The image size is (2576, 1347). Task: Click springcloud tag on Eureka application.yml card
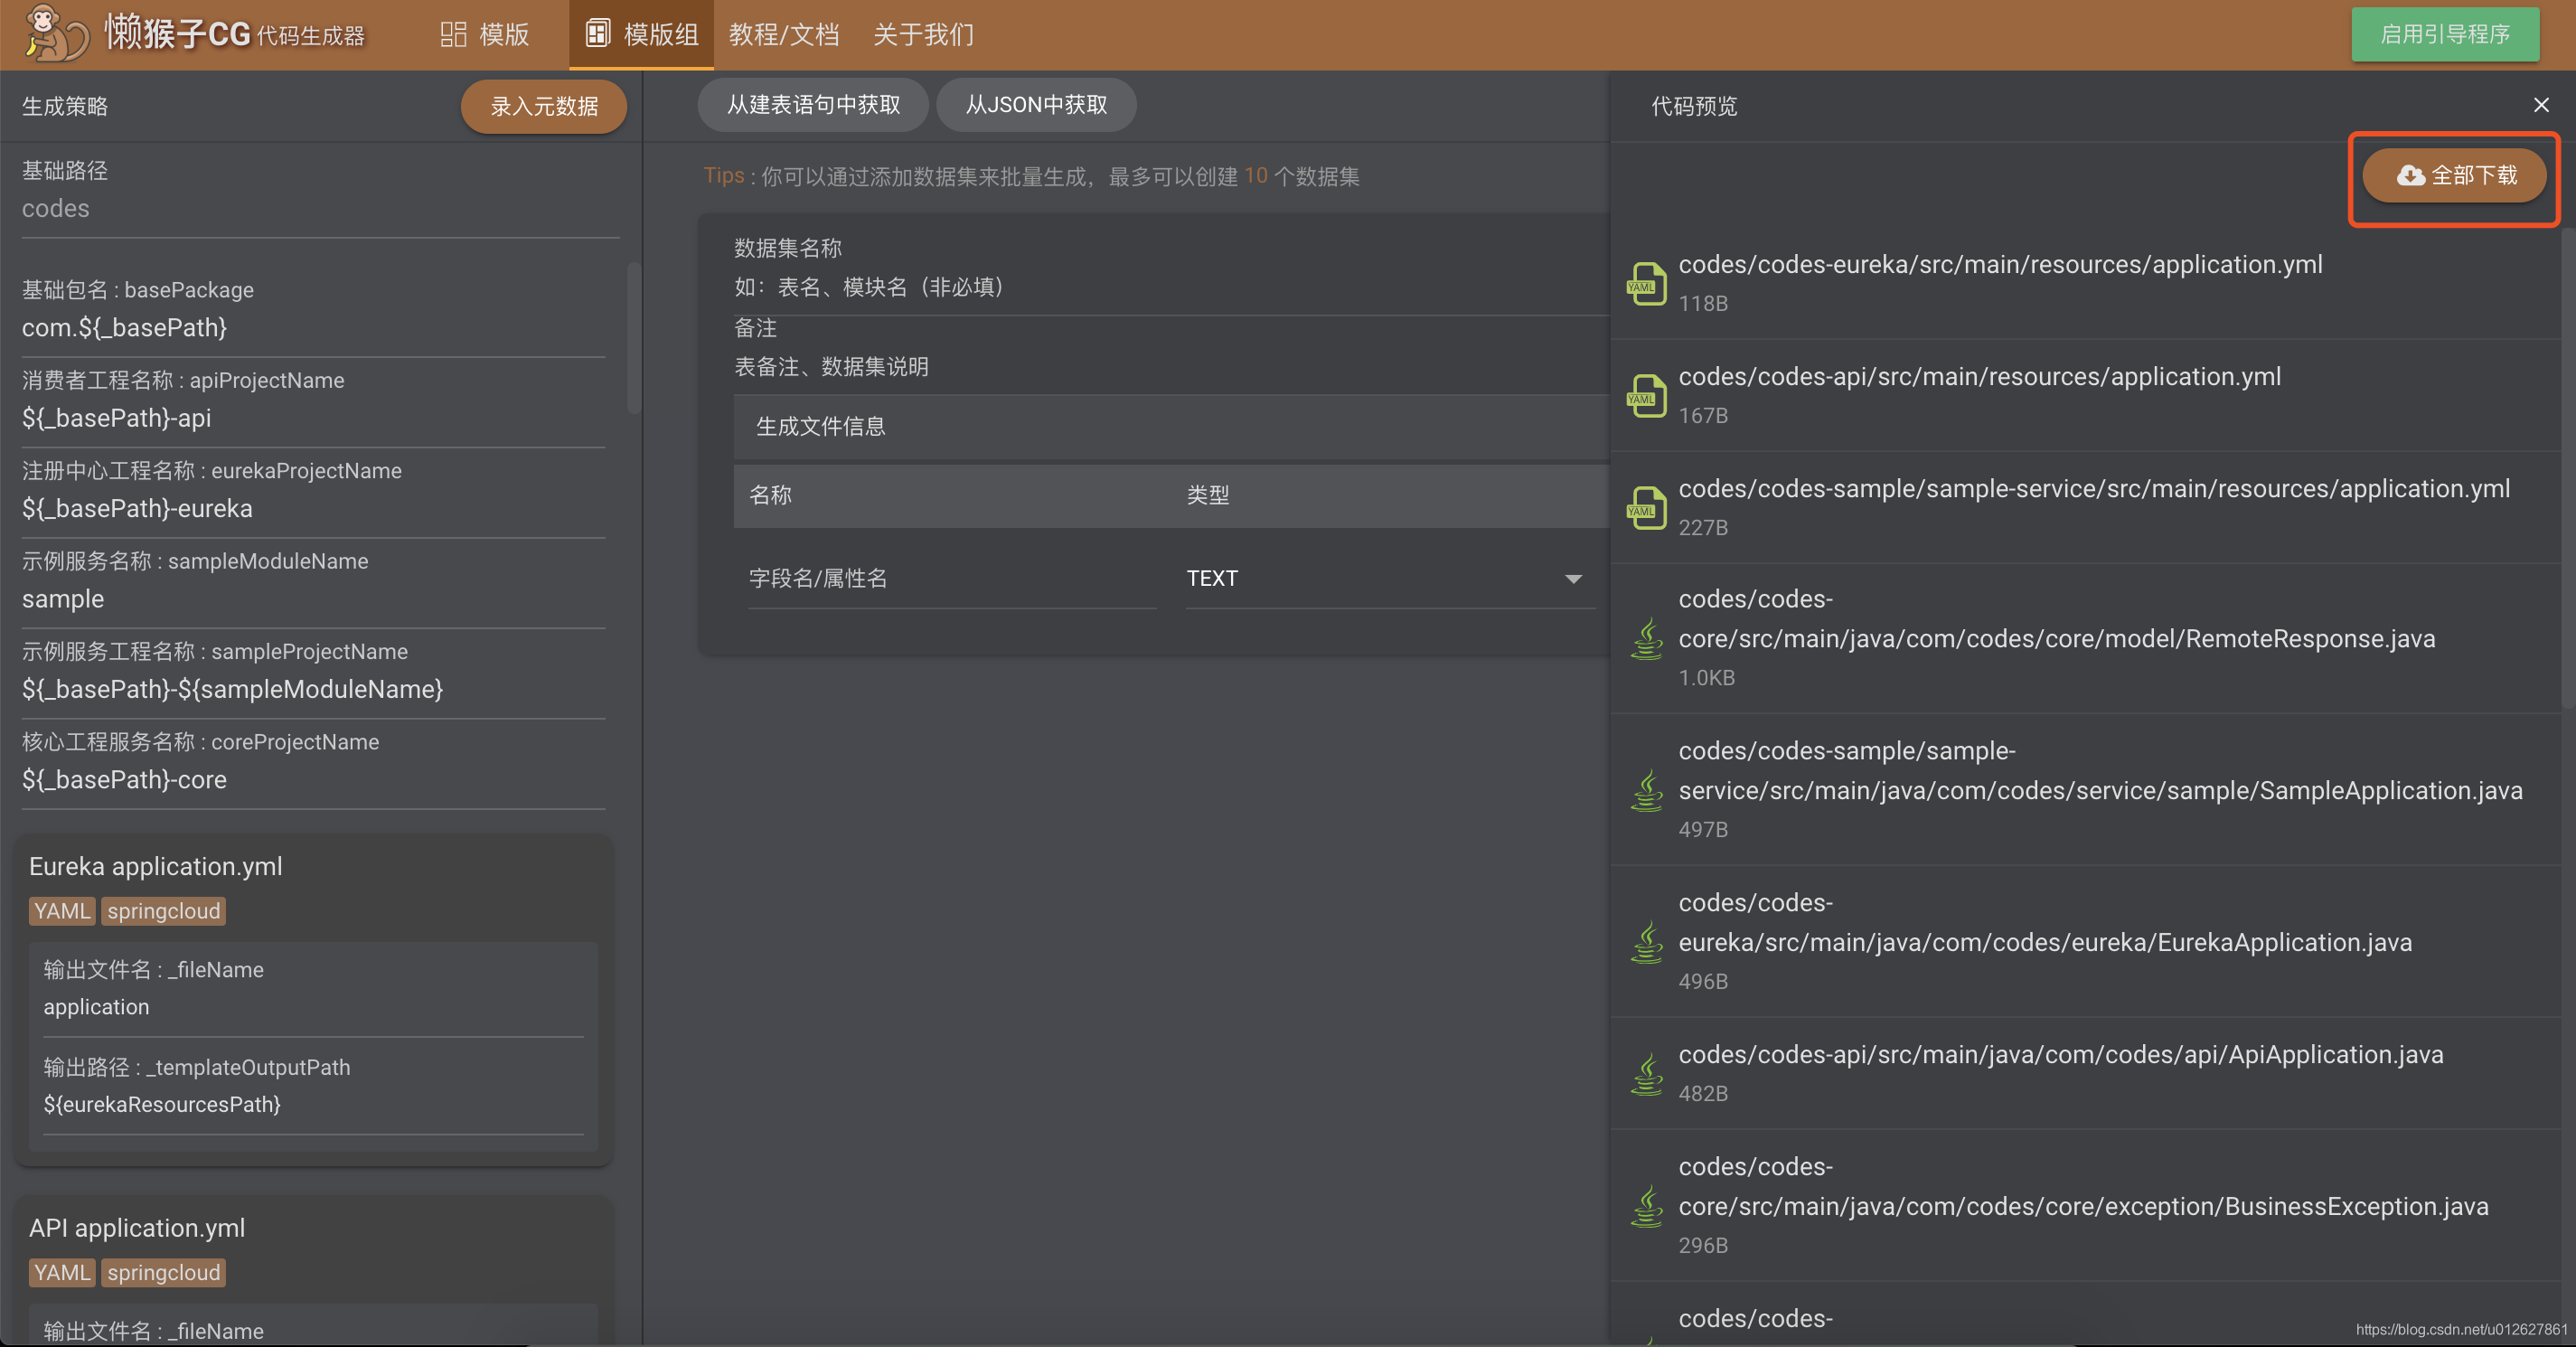pos(163,911)
